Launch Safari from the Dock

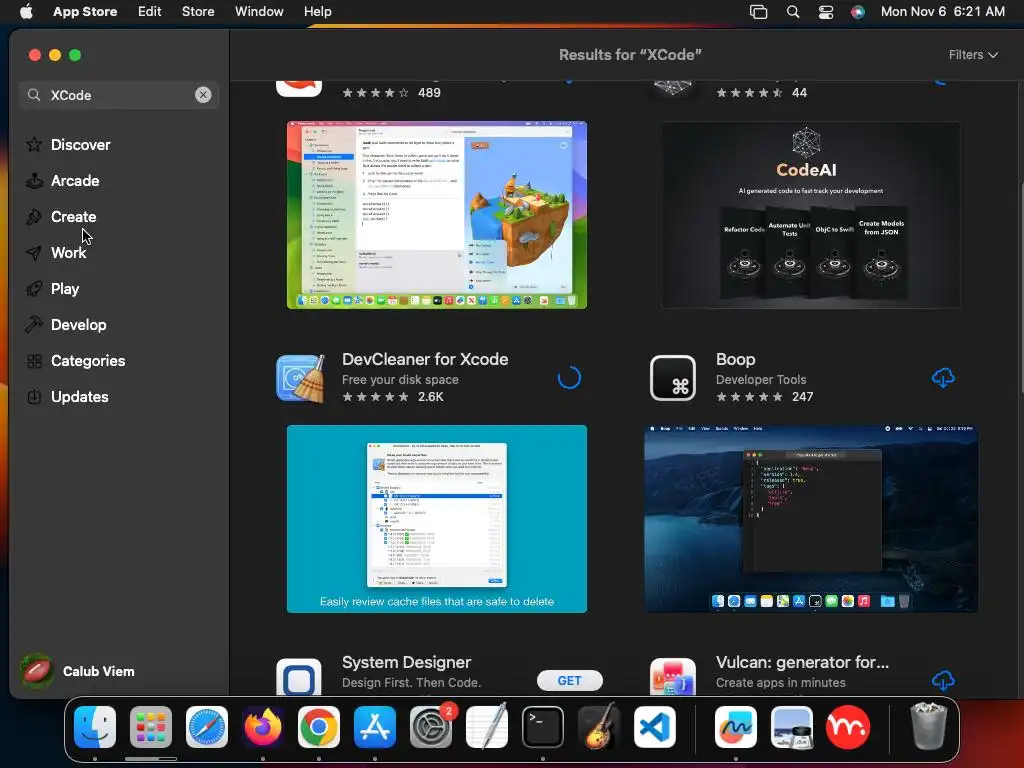pyautogui.click(x=207, y=727)
